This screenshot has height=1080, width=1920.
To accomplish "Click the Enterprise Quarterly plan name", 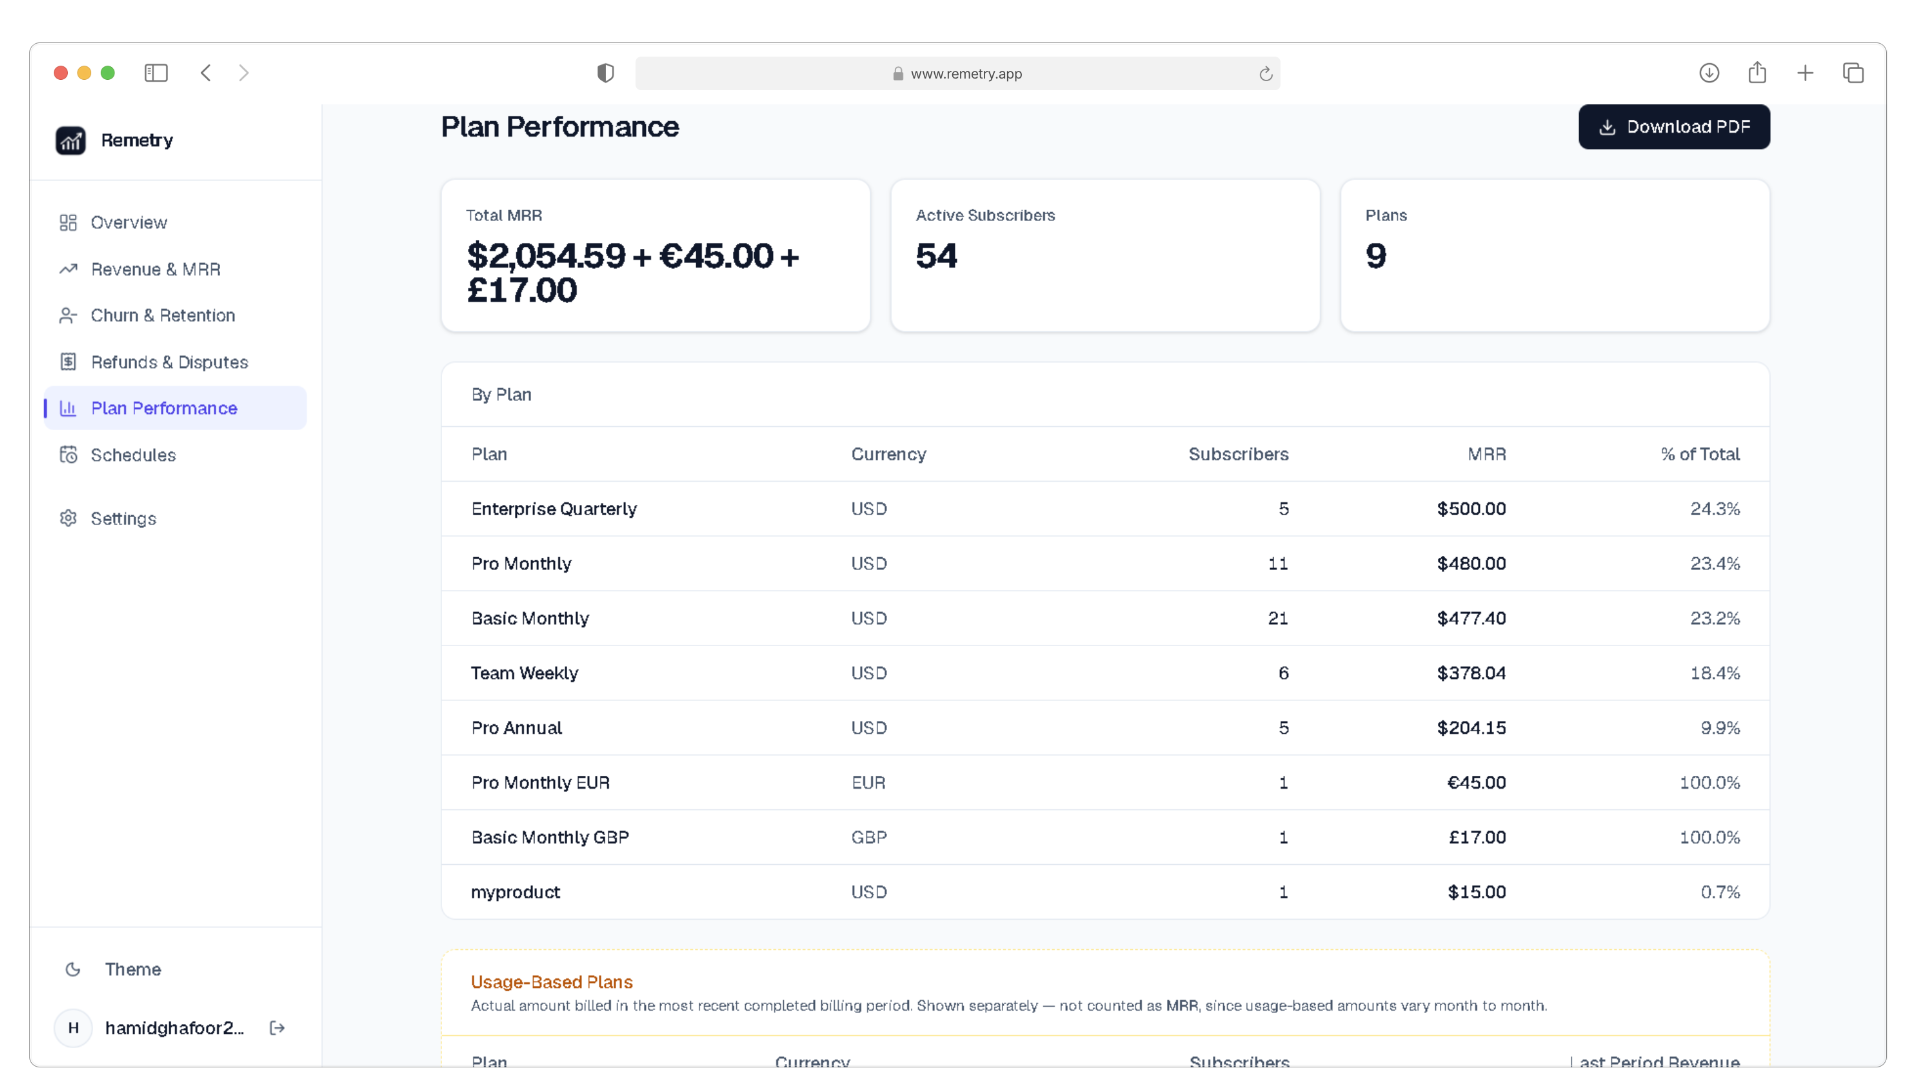I will pos(554,509).
